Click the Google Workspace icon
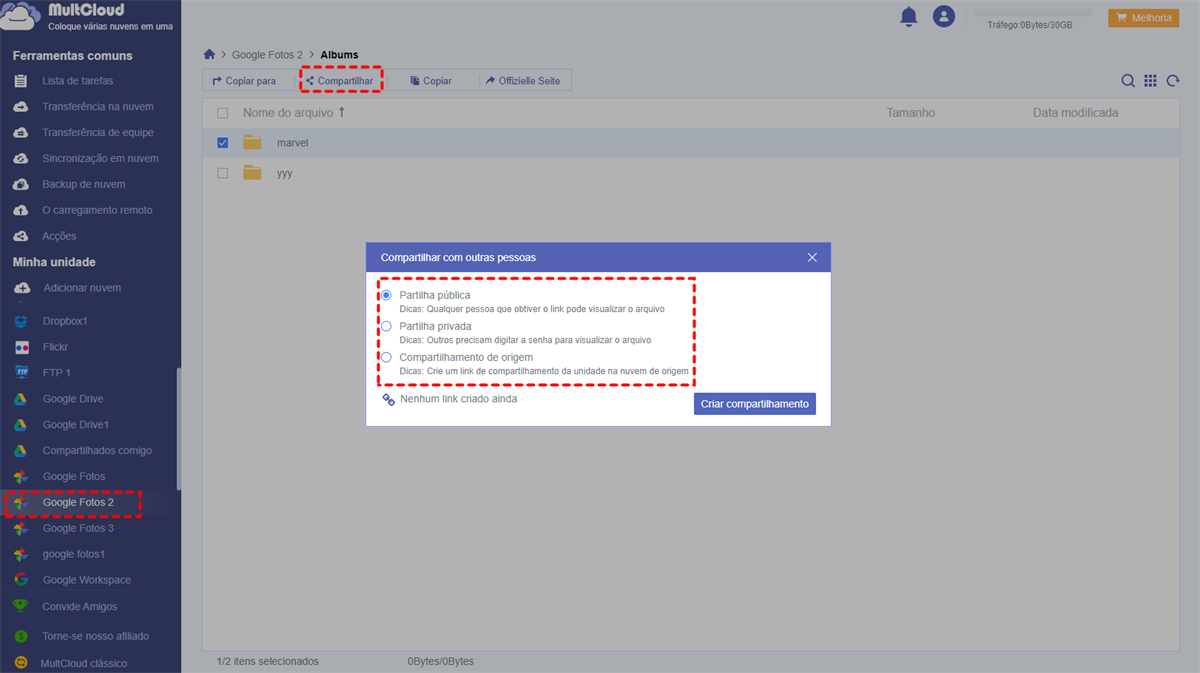 coord(21,581)
